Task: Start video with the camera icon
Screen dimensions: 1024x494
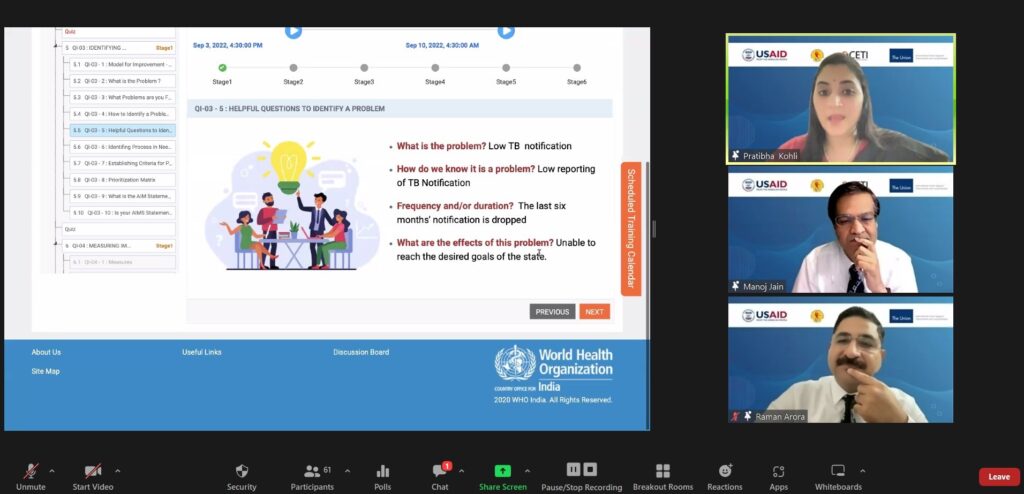Action: pos(93,470)
